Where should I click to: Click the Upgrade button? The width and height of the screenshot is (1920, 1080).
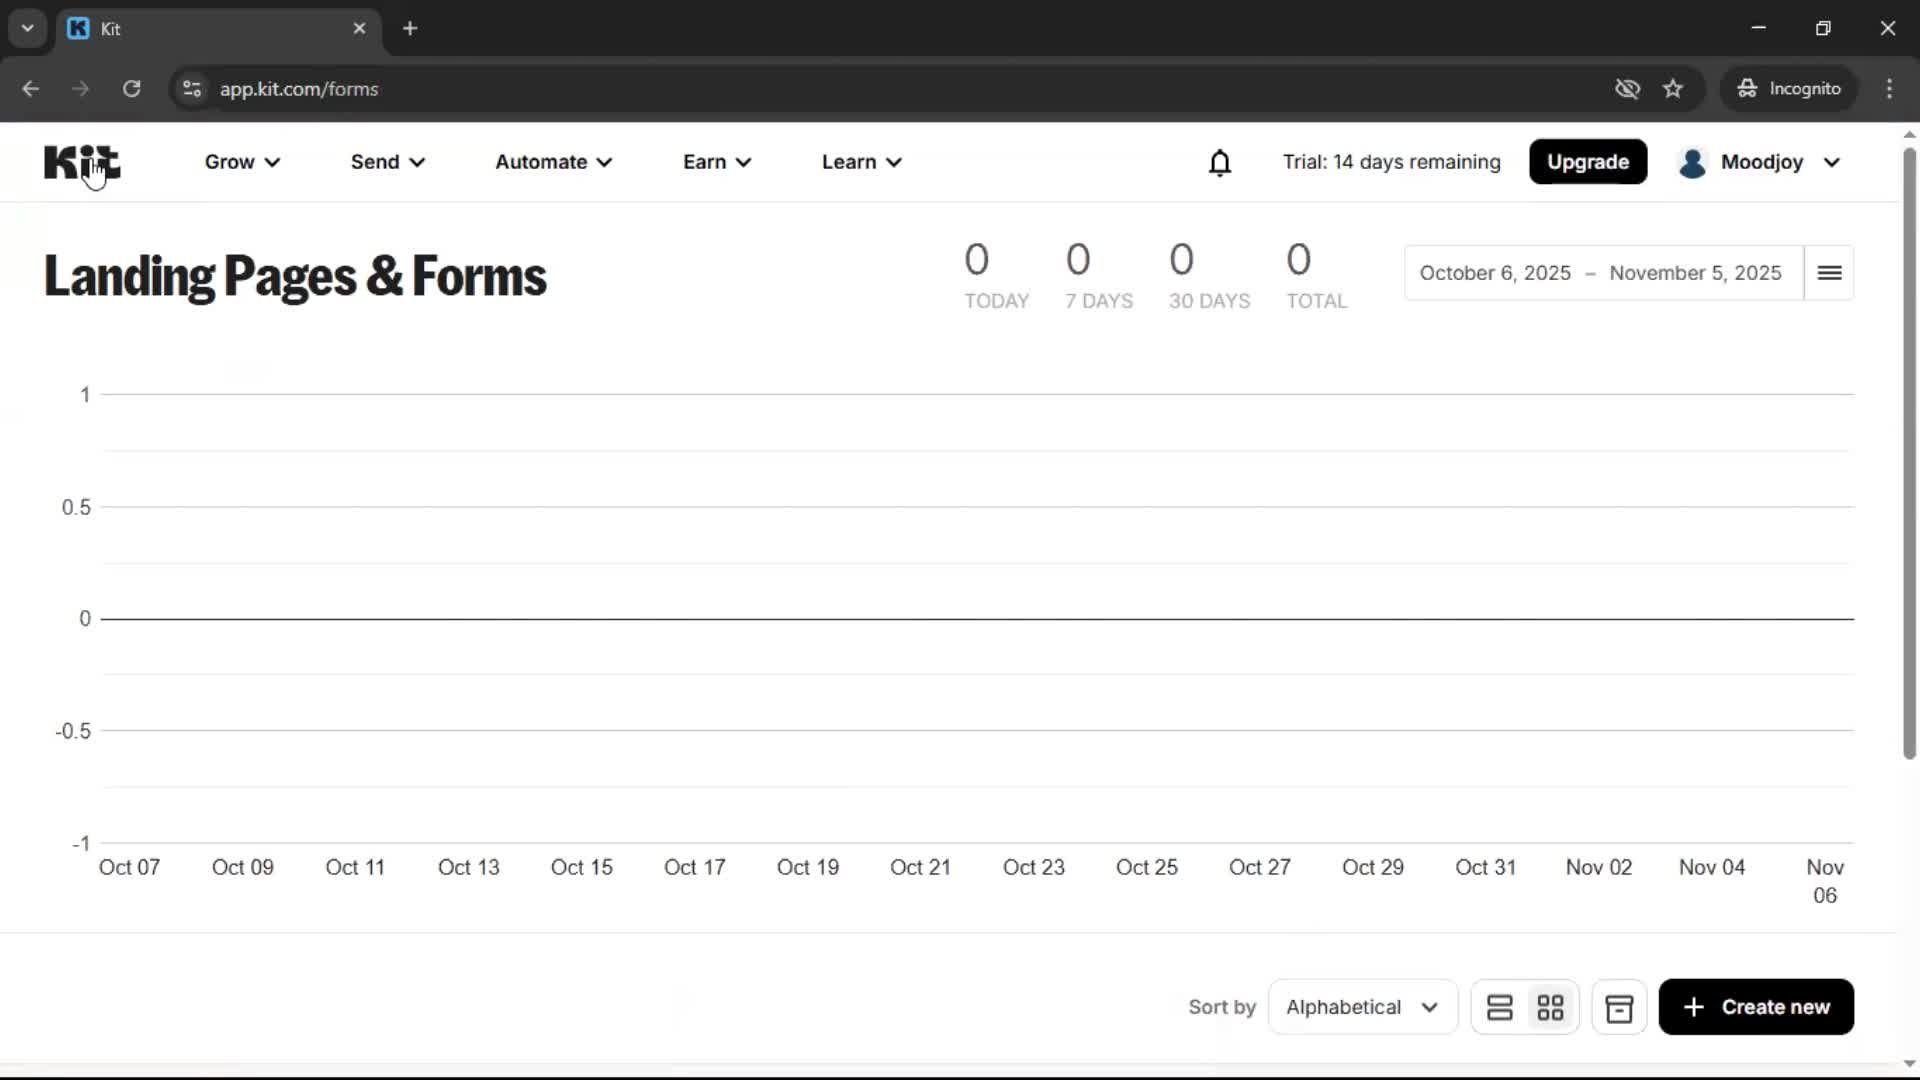click(1588, 162)
